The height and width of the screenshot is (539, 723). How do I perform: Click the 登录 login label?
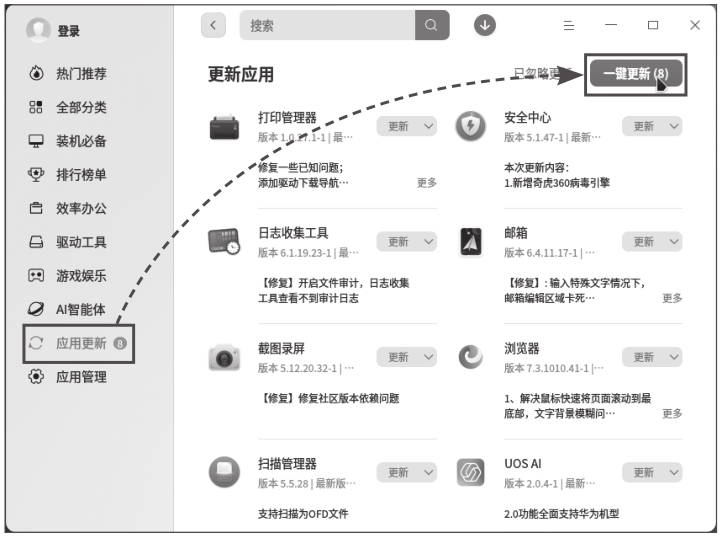68,31
